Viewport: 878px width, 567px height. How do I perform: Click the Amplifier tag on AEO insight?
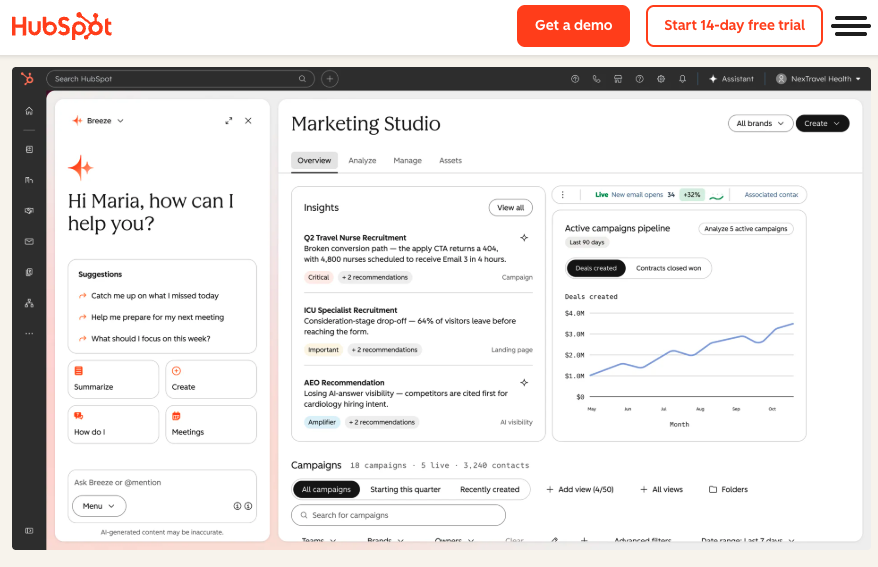(x=322, y=422)
